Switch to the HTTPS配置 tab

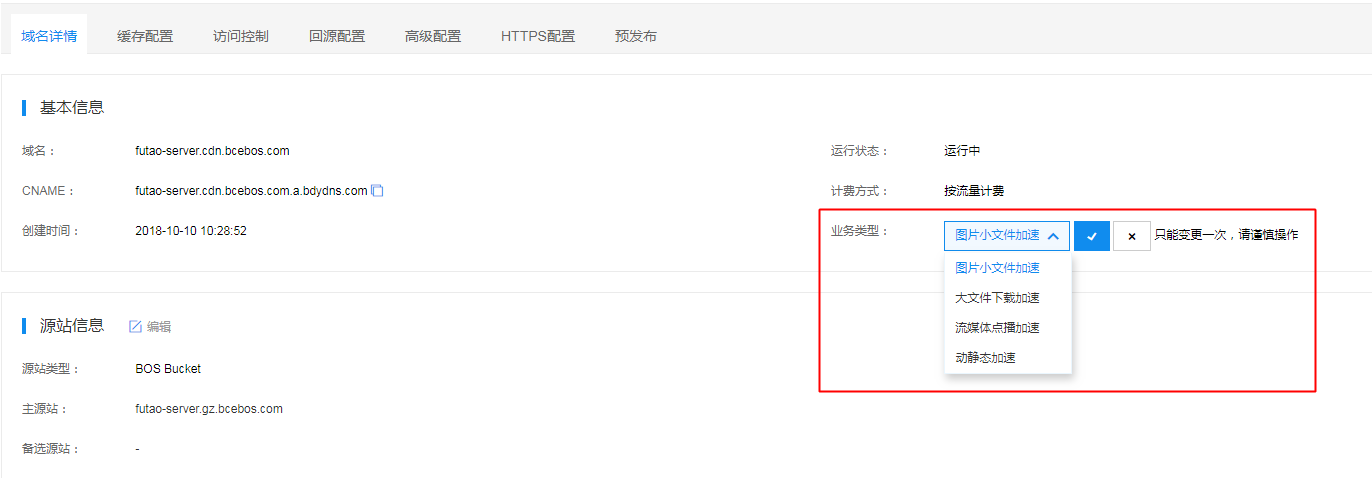[538, 36]
